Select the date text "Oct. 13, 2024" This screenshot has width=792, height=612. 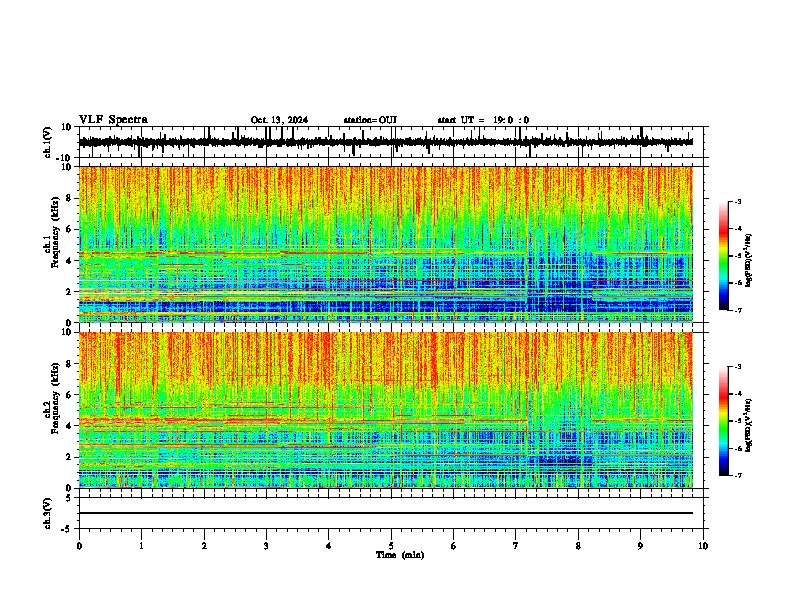(279, 120)
